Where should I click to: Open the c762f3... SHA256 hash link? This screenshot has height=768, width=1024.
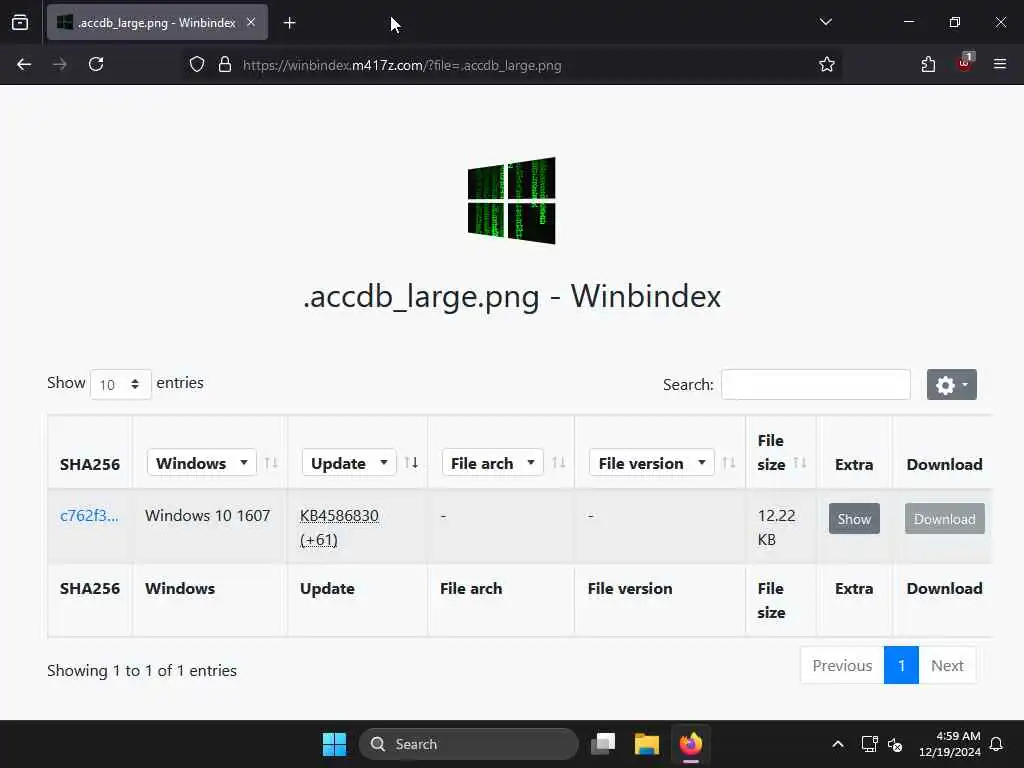point(89,515)
